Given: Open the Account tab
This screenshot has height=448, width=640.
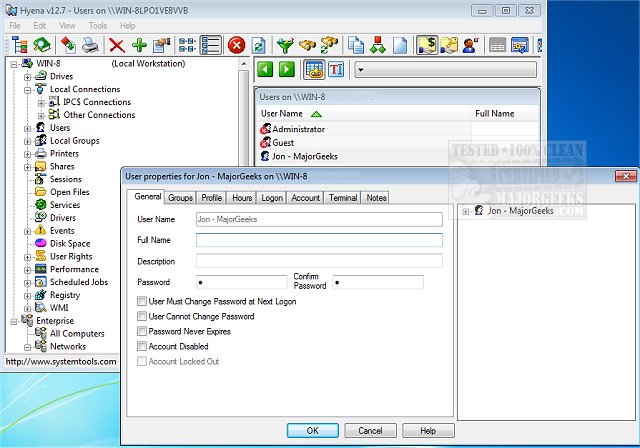Looking at the screenshot, I should pos(305,198).
